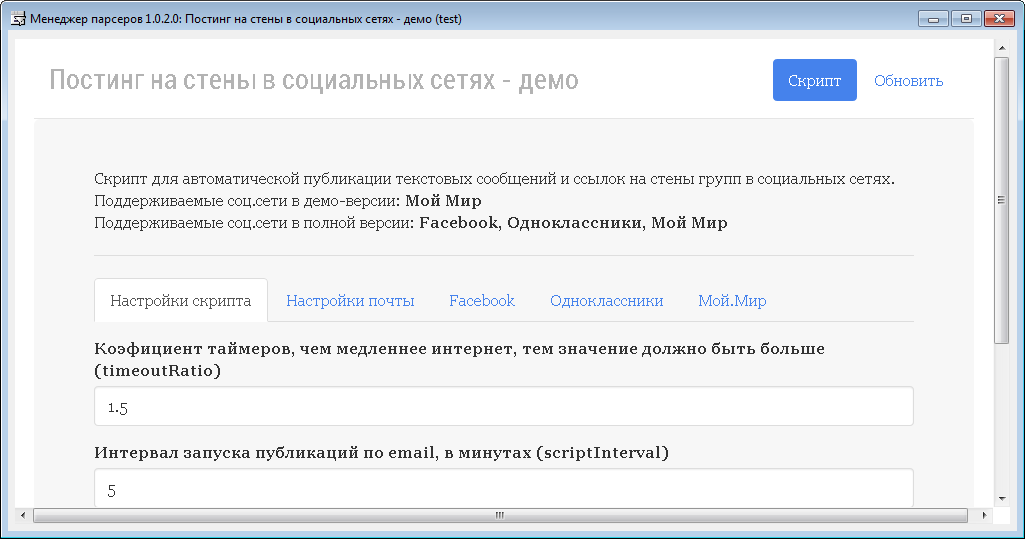This screenshot has width=1025, height=539.
Task: Minimize the Менеджер парсеров window
Action: point(933,19)
